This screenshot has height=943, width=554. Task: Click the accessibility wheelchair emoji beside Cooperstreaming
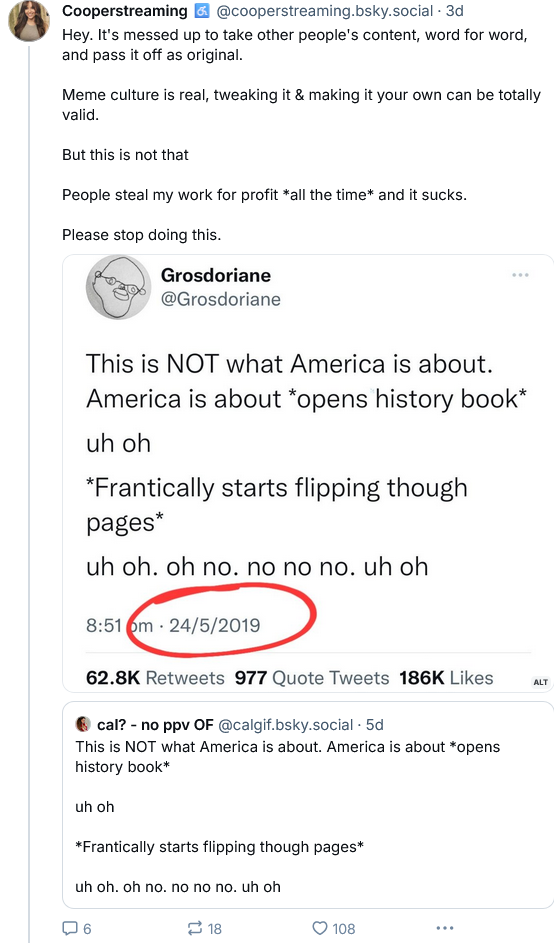click(x=200, y=11)
